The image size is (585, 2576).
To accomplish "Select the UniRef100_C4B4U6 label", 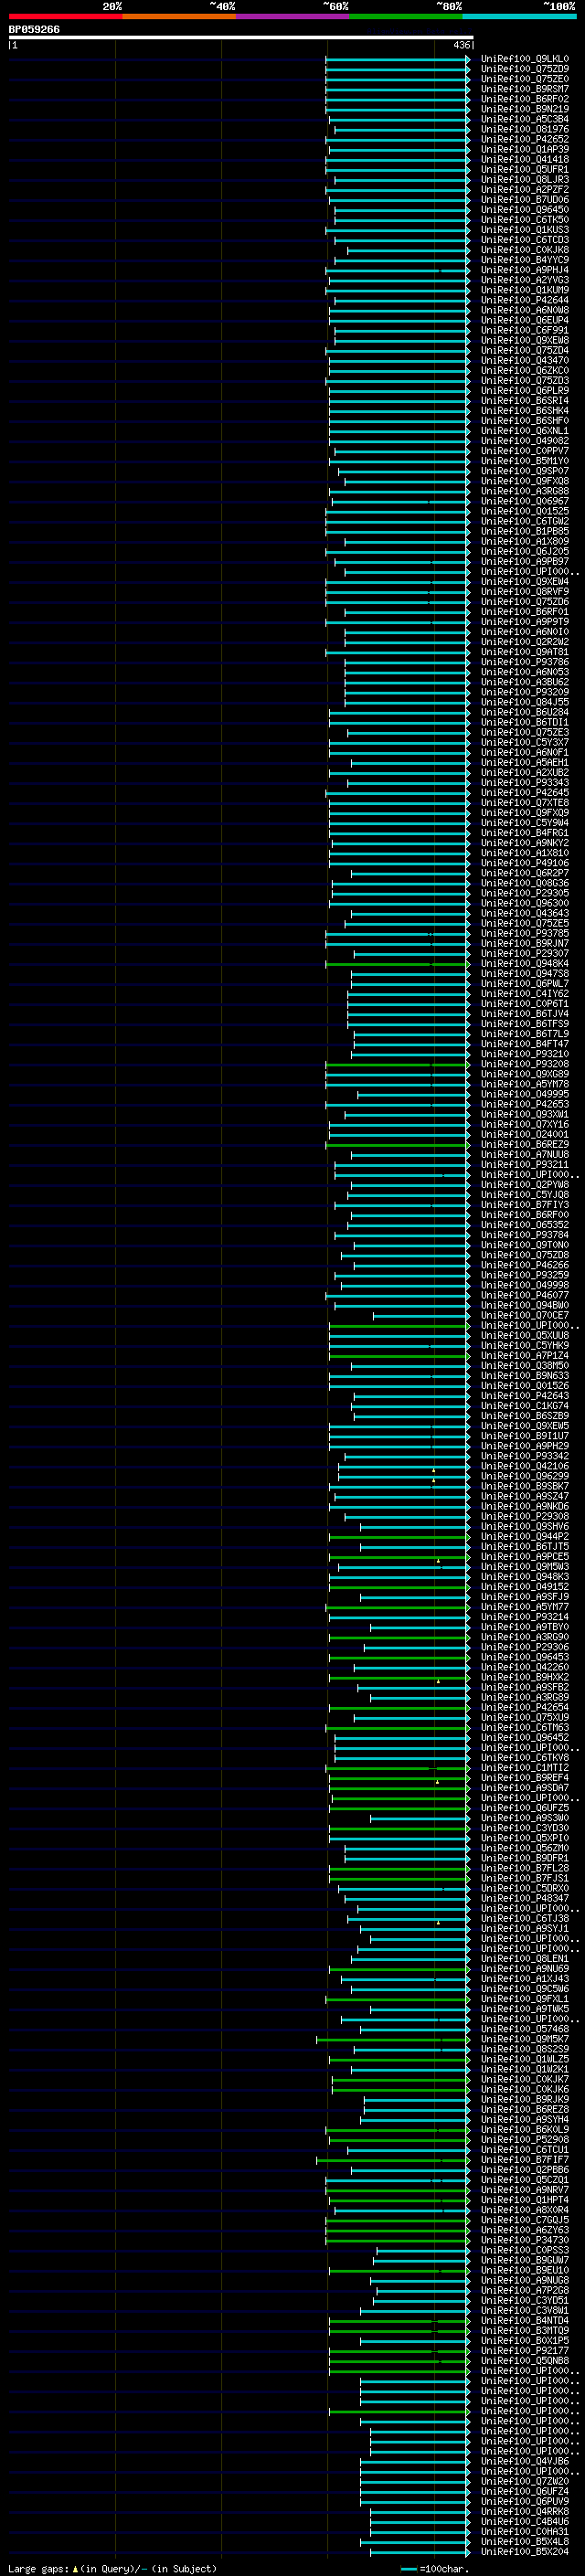I will (x=525, y=2521).
